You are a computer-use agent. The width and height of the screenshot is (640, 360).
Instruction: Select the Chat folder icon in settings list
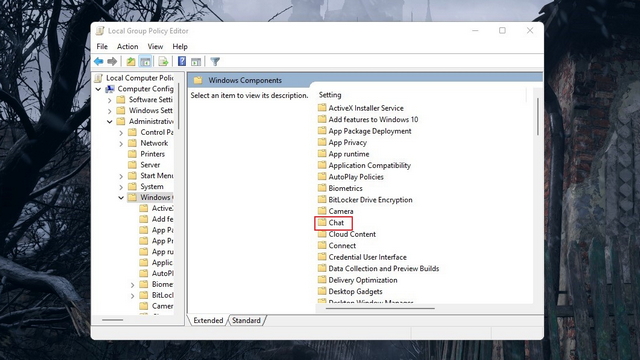(x=322, y=222)
